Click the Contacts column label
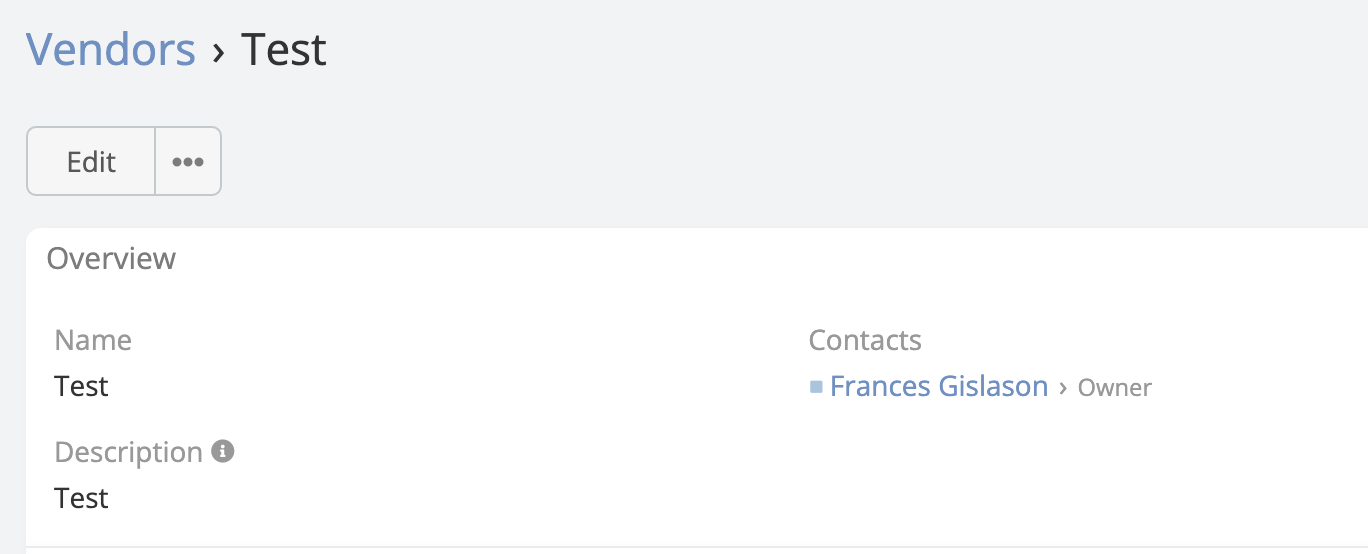This screenshot has height=554, width=1368. point(865,340)
